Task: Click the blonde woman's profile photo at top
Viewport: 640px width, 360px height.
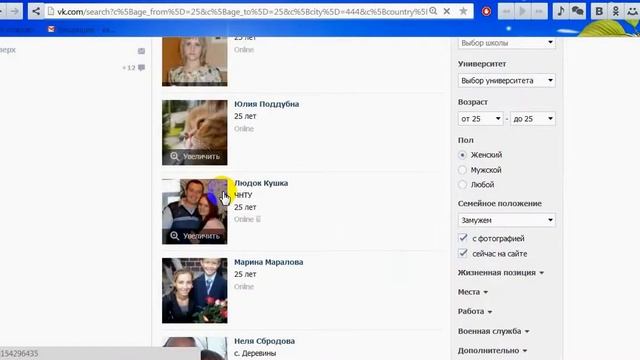Action: pos(195,61)
